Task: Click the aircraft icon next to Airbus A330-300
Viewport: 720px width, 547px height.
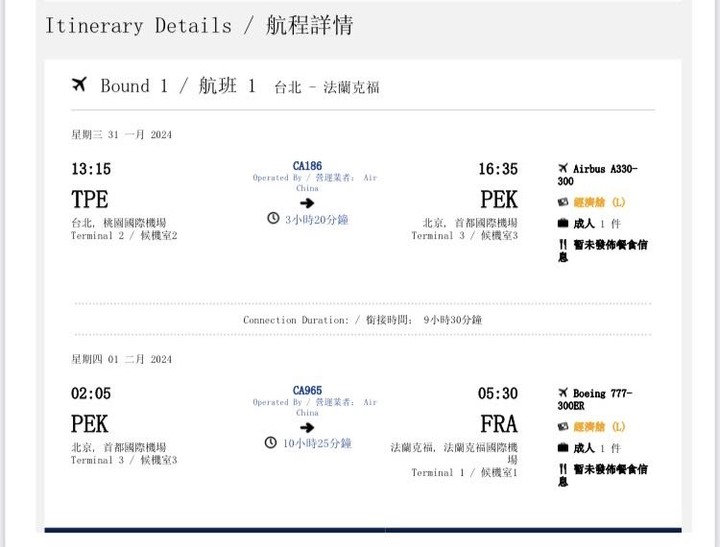Action: point(563,168)
